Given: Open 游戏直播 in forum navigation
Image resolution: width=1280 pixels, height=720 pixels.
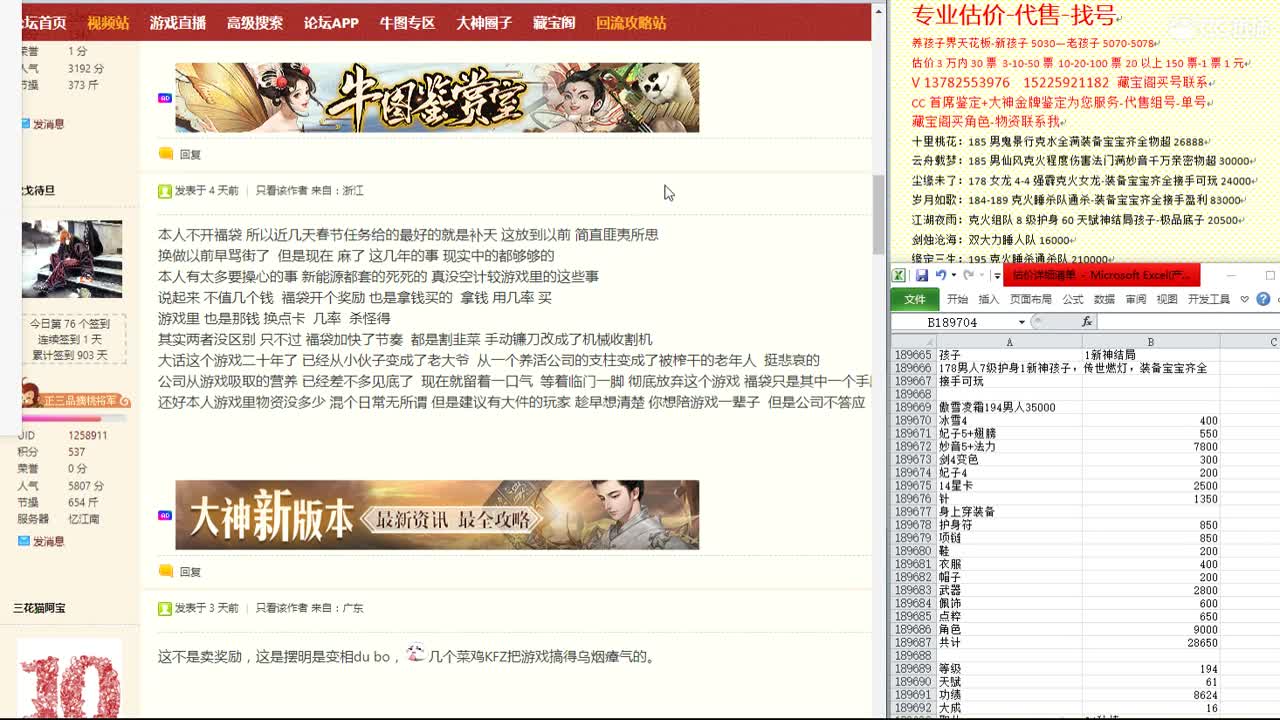Looking at the screenshot, I should [178, 22].
